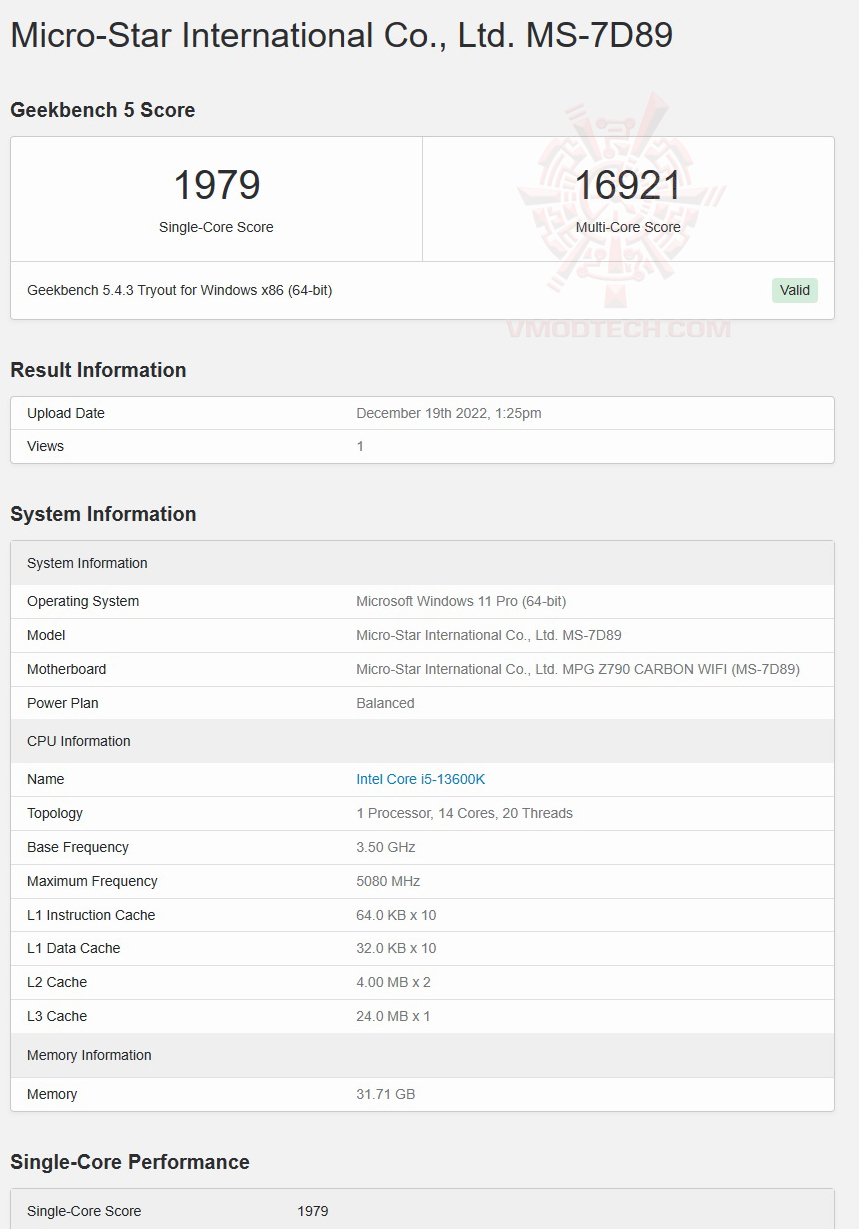Click the page title MS-7D89 heading

[x=341, y=35]
